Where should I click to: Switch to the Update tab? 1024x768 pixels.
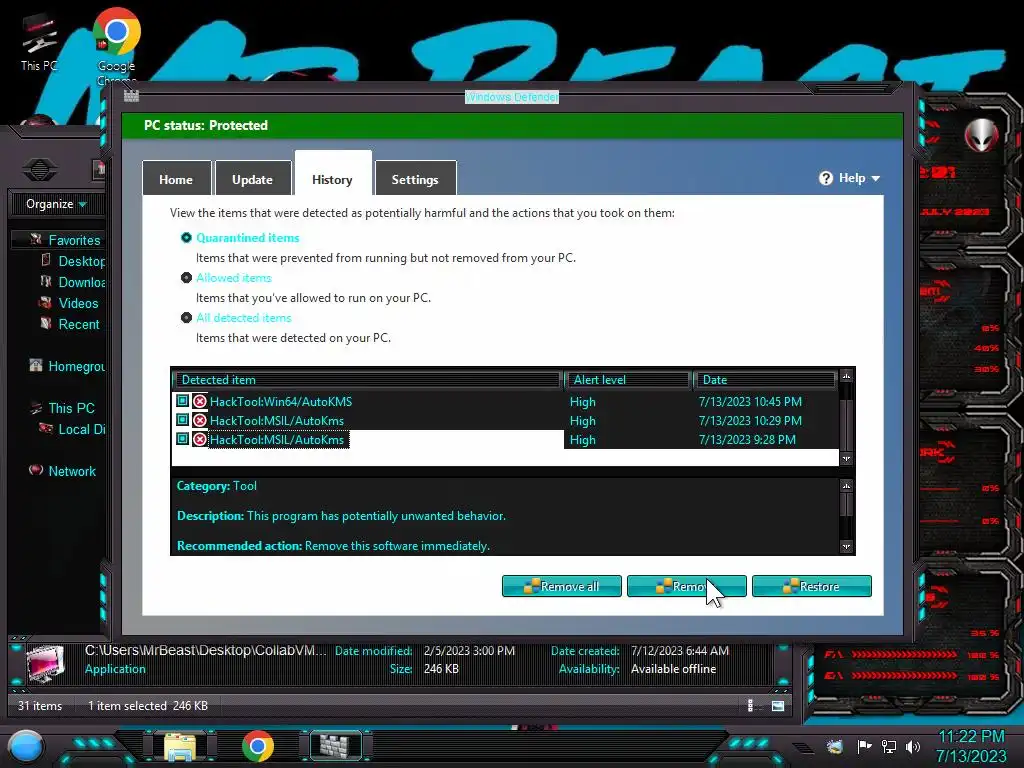pyautogui.click(x=253, y=179)
